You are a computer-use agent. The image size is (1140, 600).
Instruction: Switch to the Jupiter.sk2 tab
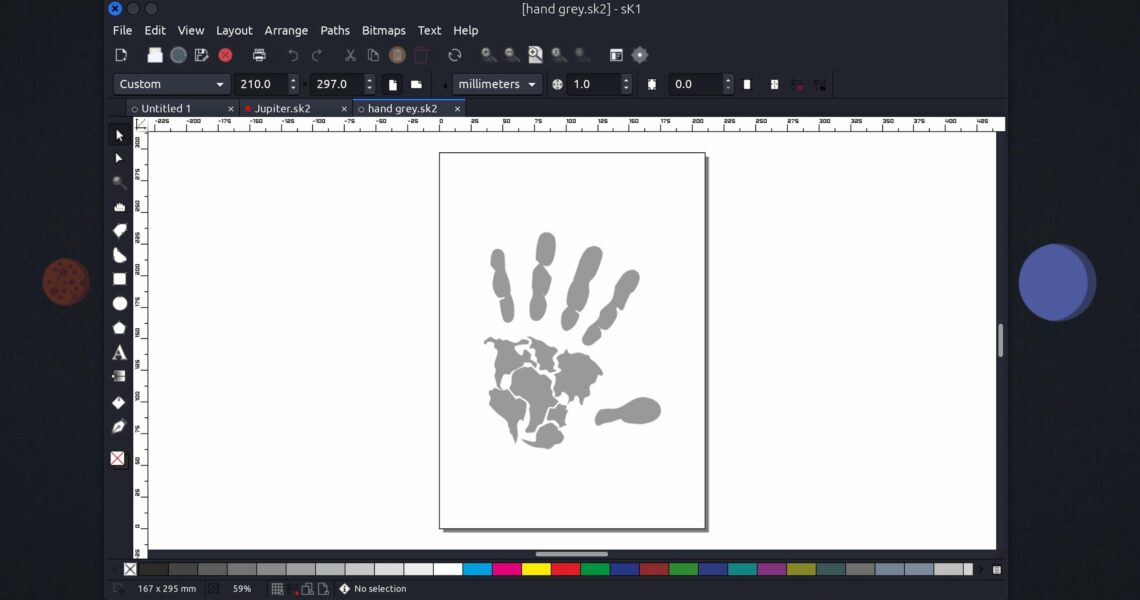pyautogui.click(x=282, y=108)
